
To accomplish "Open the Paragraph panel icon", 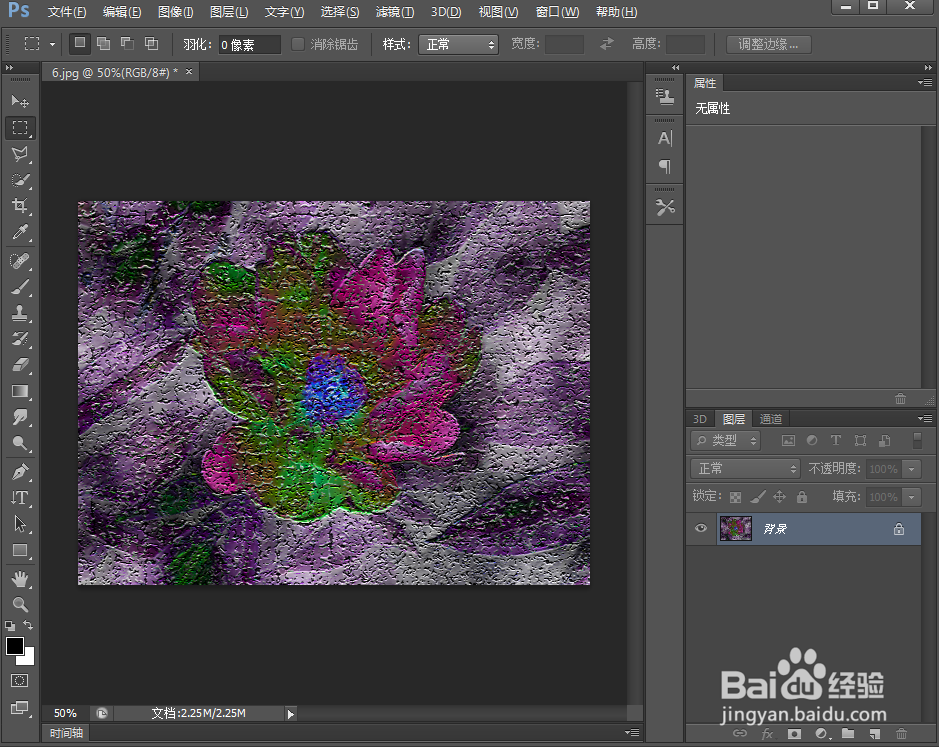I will coord(665,166).
